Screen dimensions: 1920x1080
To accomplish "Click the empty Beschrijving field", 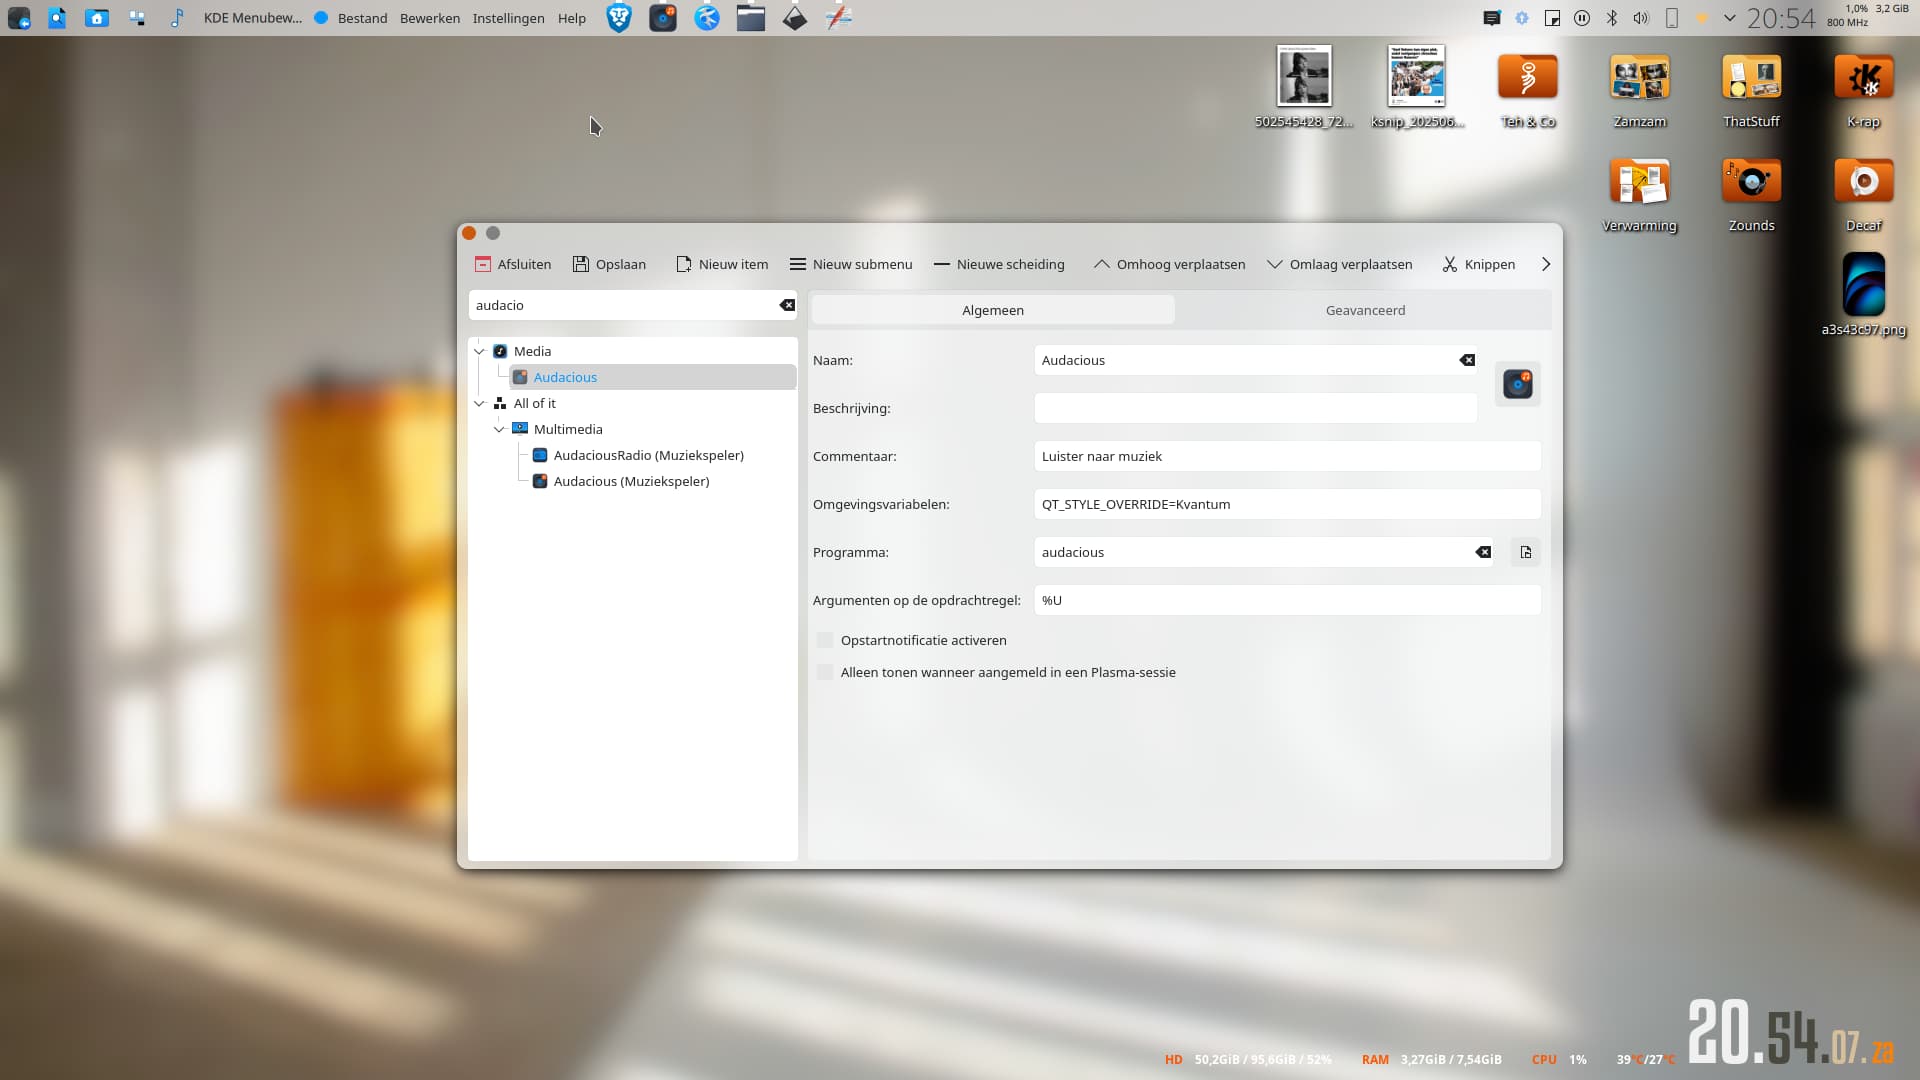I will coord(1256,408).
